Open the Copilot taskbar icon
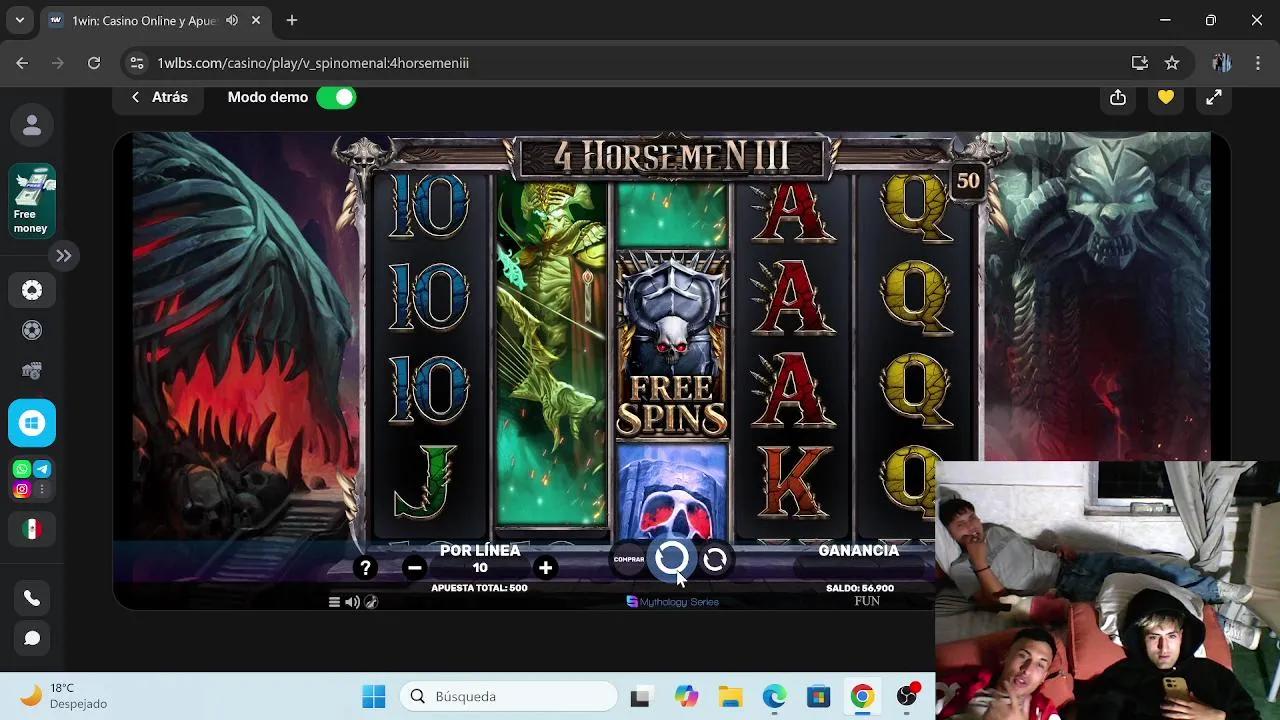Image resolution: width=1280 pixels, height=720 pixels. coord(686,697)
